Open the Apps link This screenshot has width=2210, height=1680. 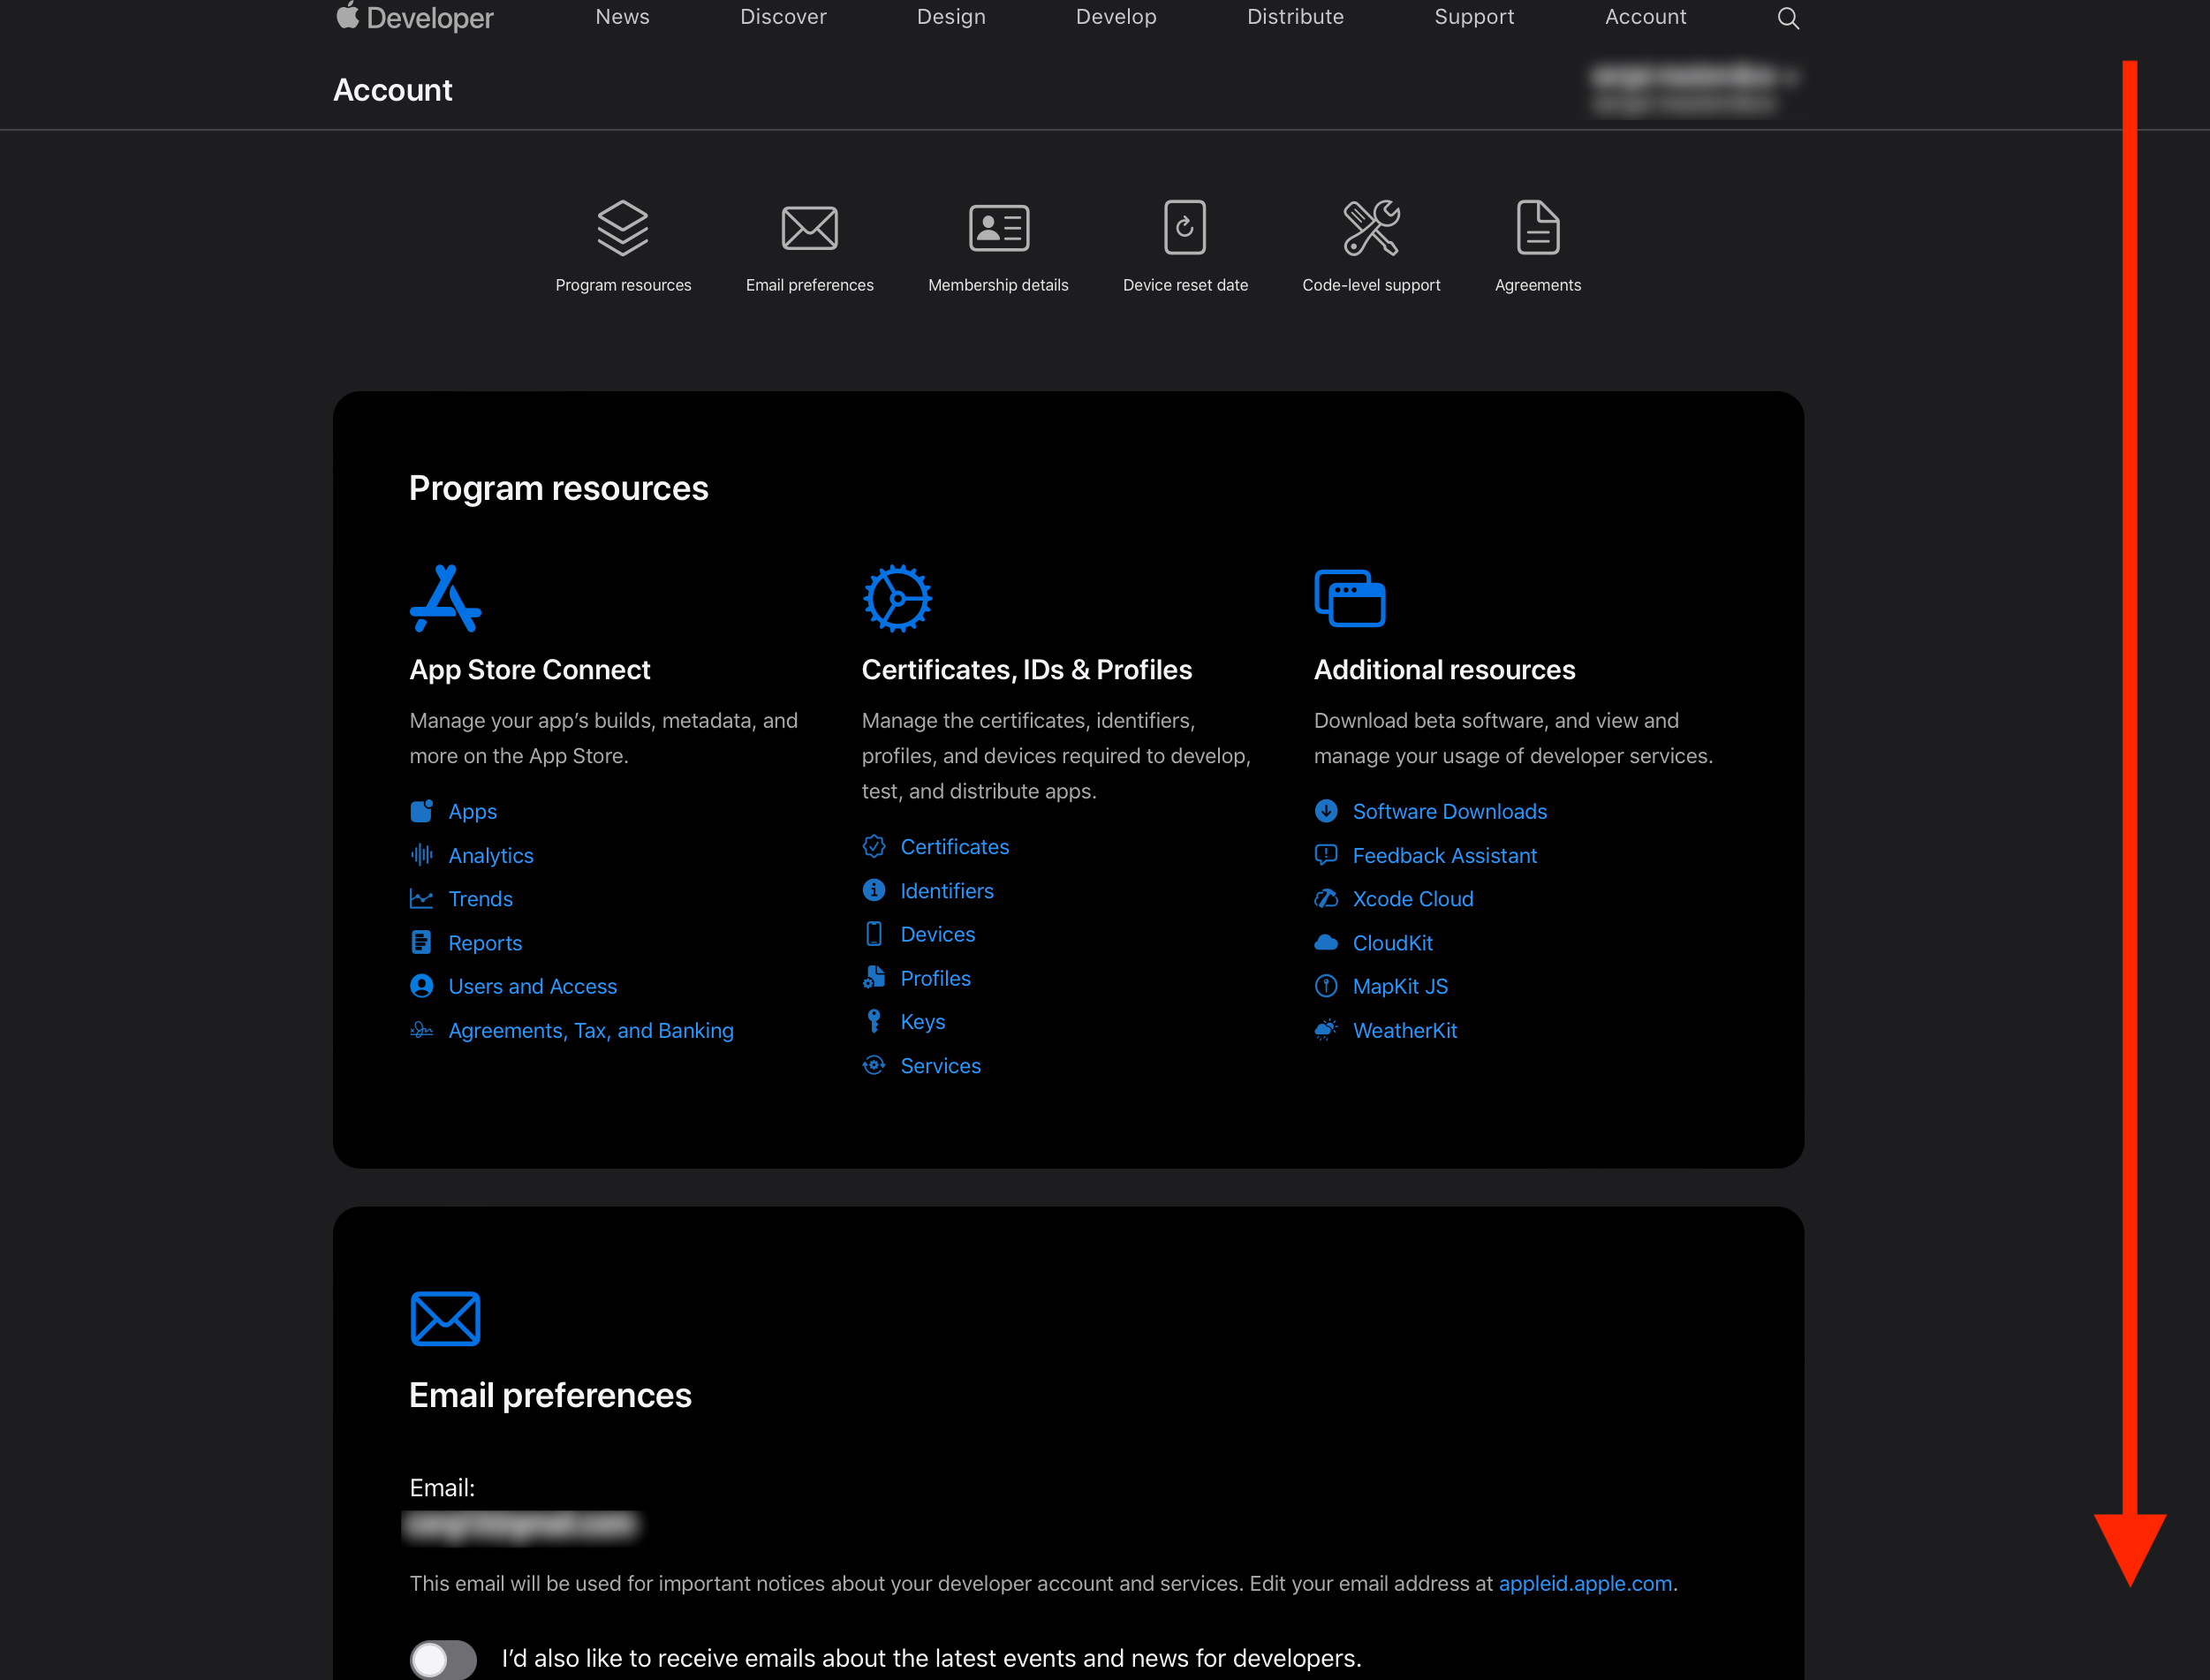click(x=473, y=811)
